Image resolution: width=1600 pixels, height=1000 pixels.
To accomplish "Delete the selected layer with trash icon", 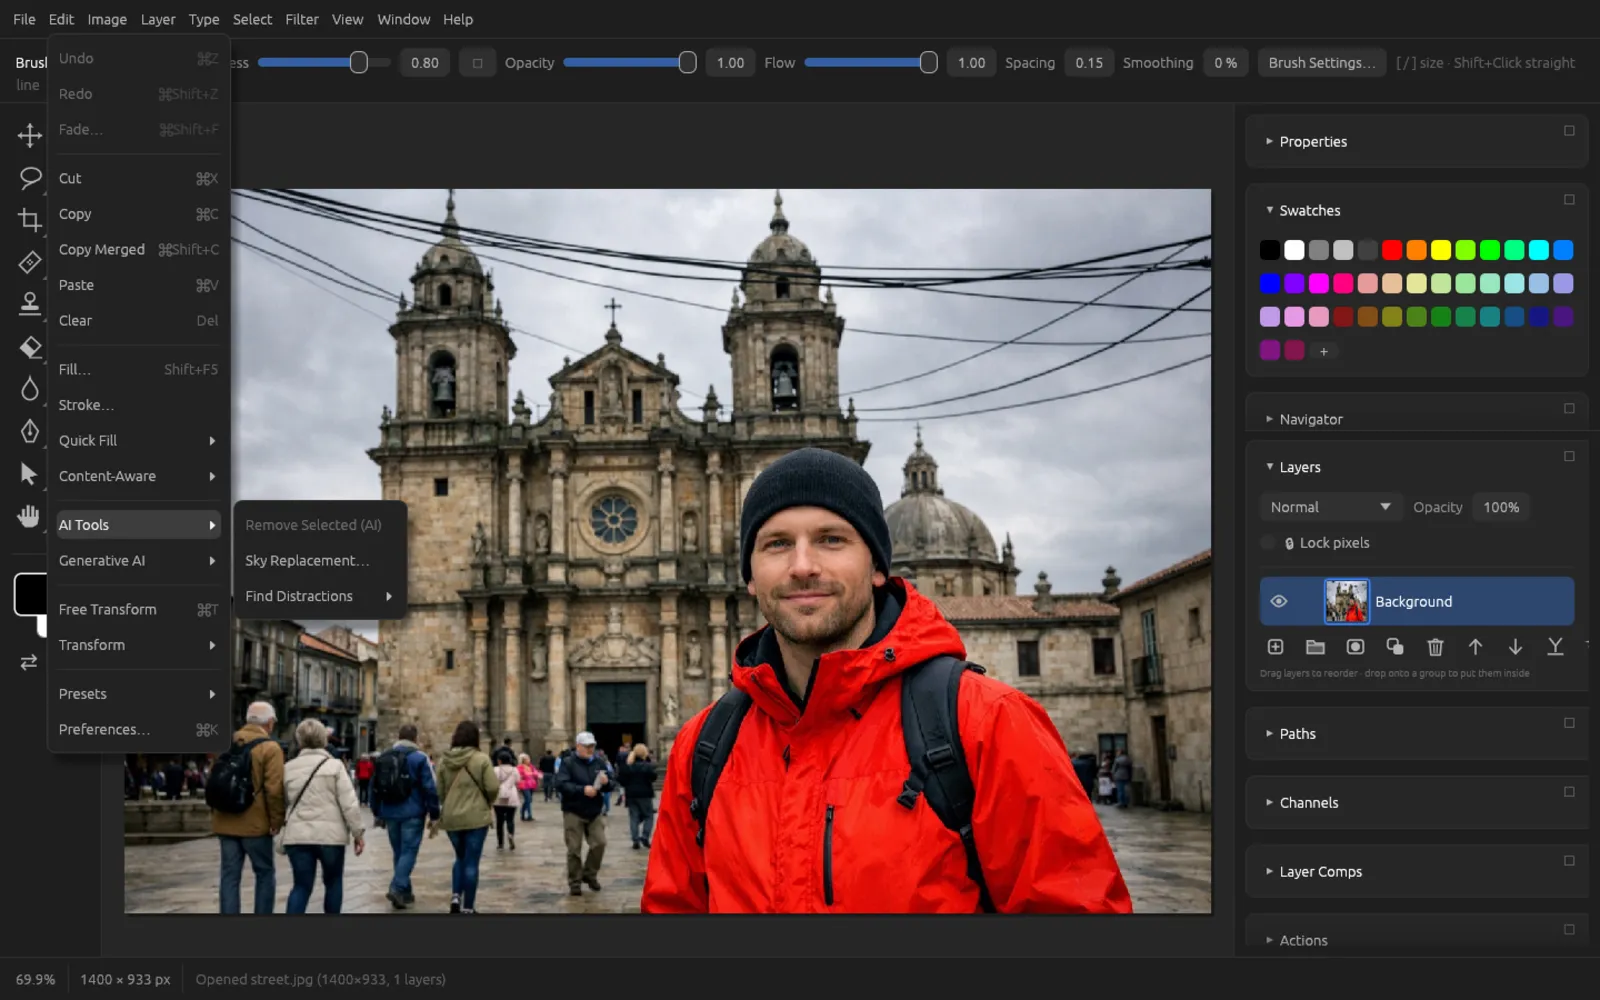I will (x=1435, y=647).
